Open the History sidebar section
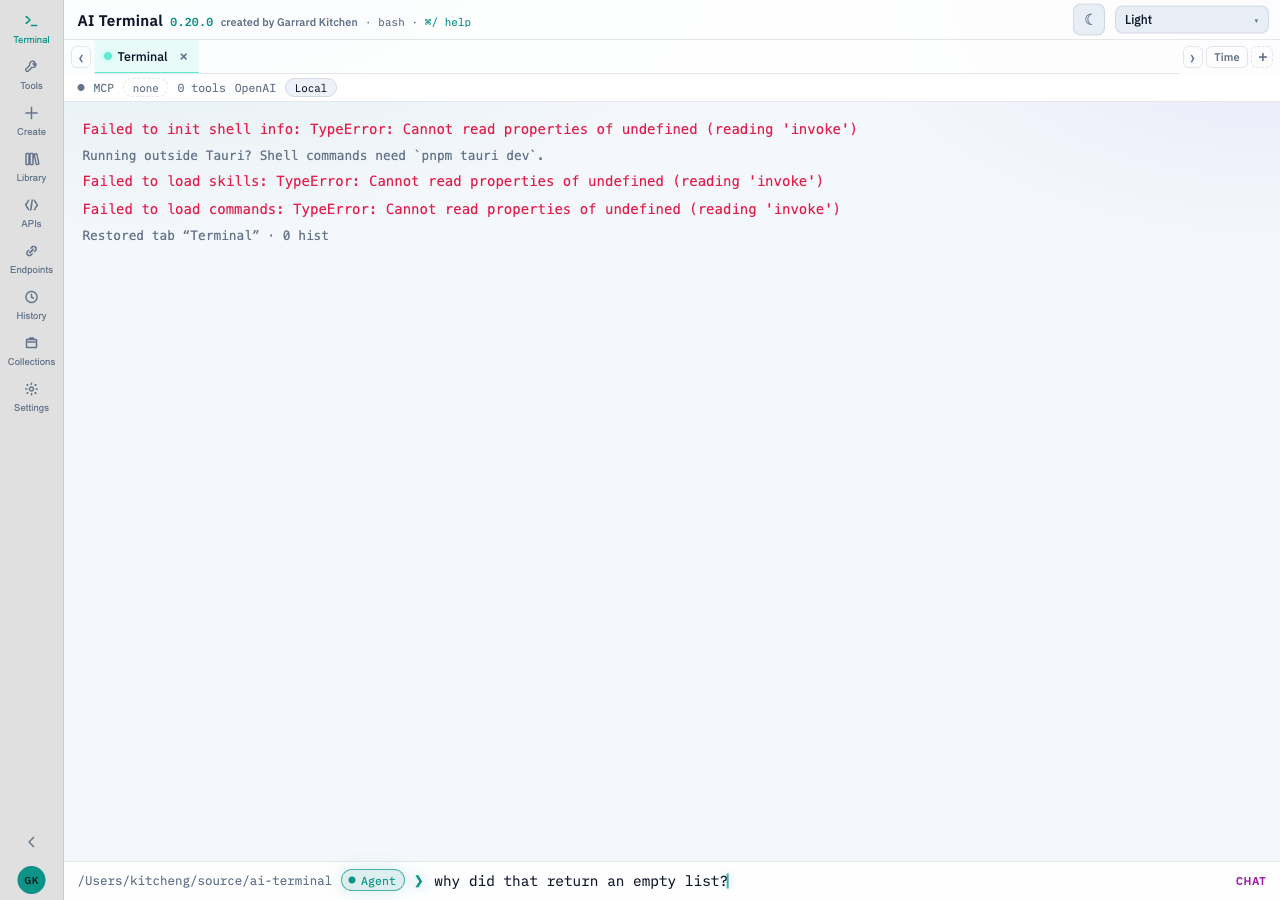 31,305
